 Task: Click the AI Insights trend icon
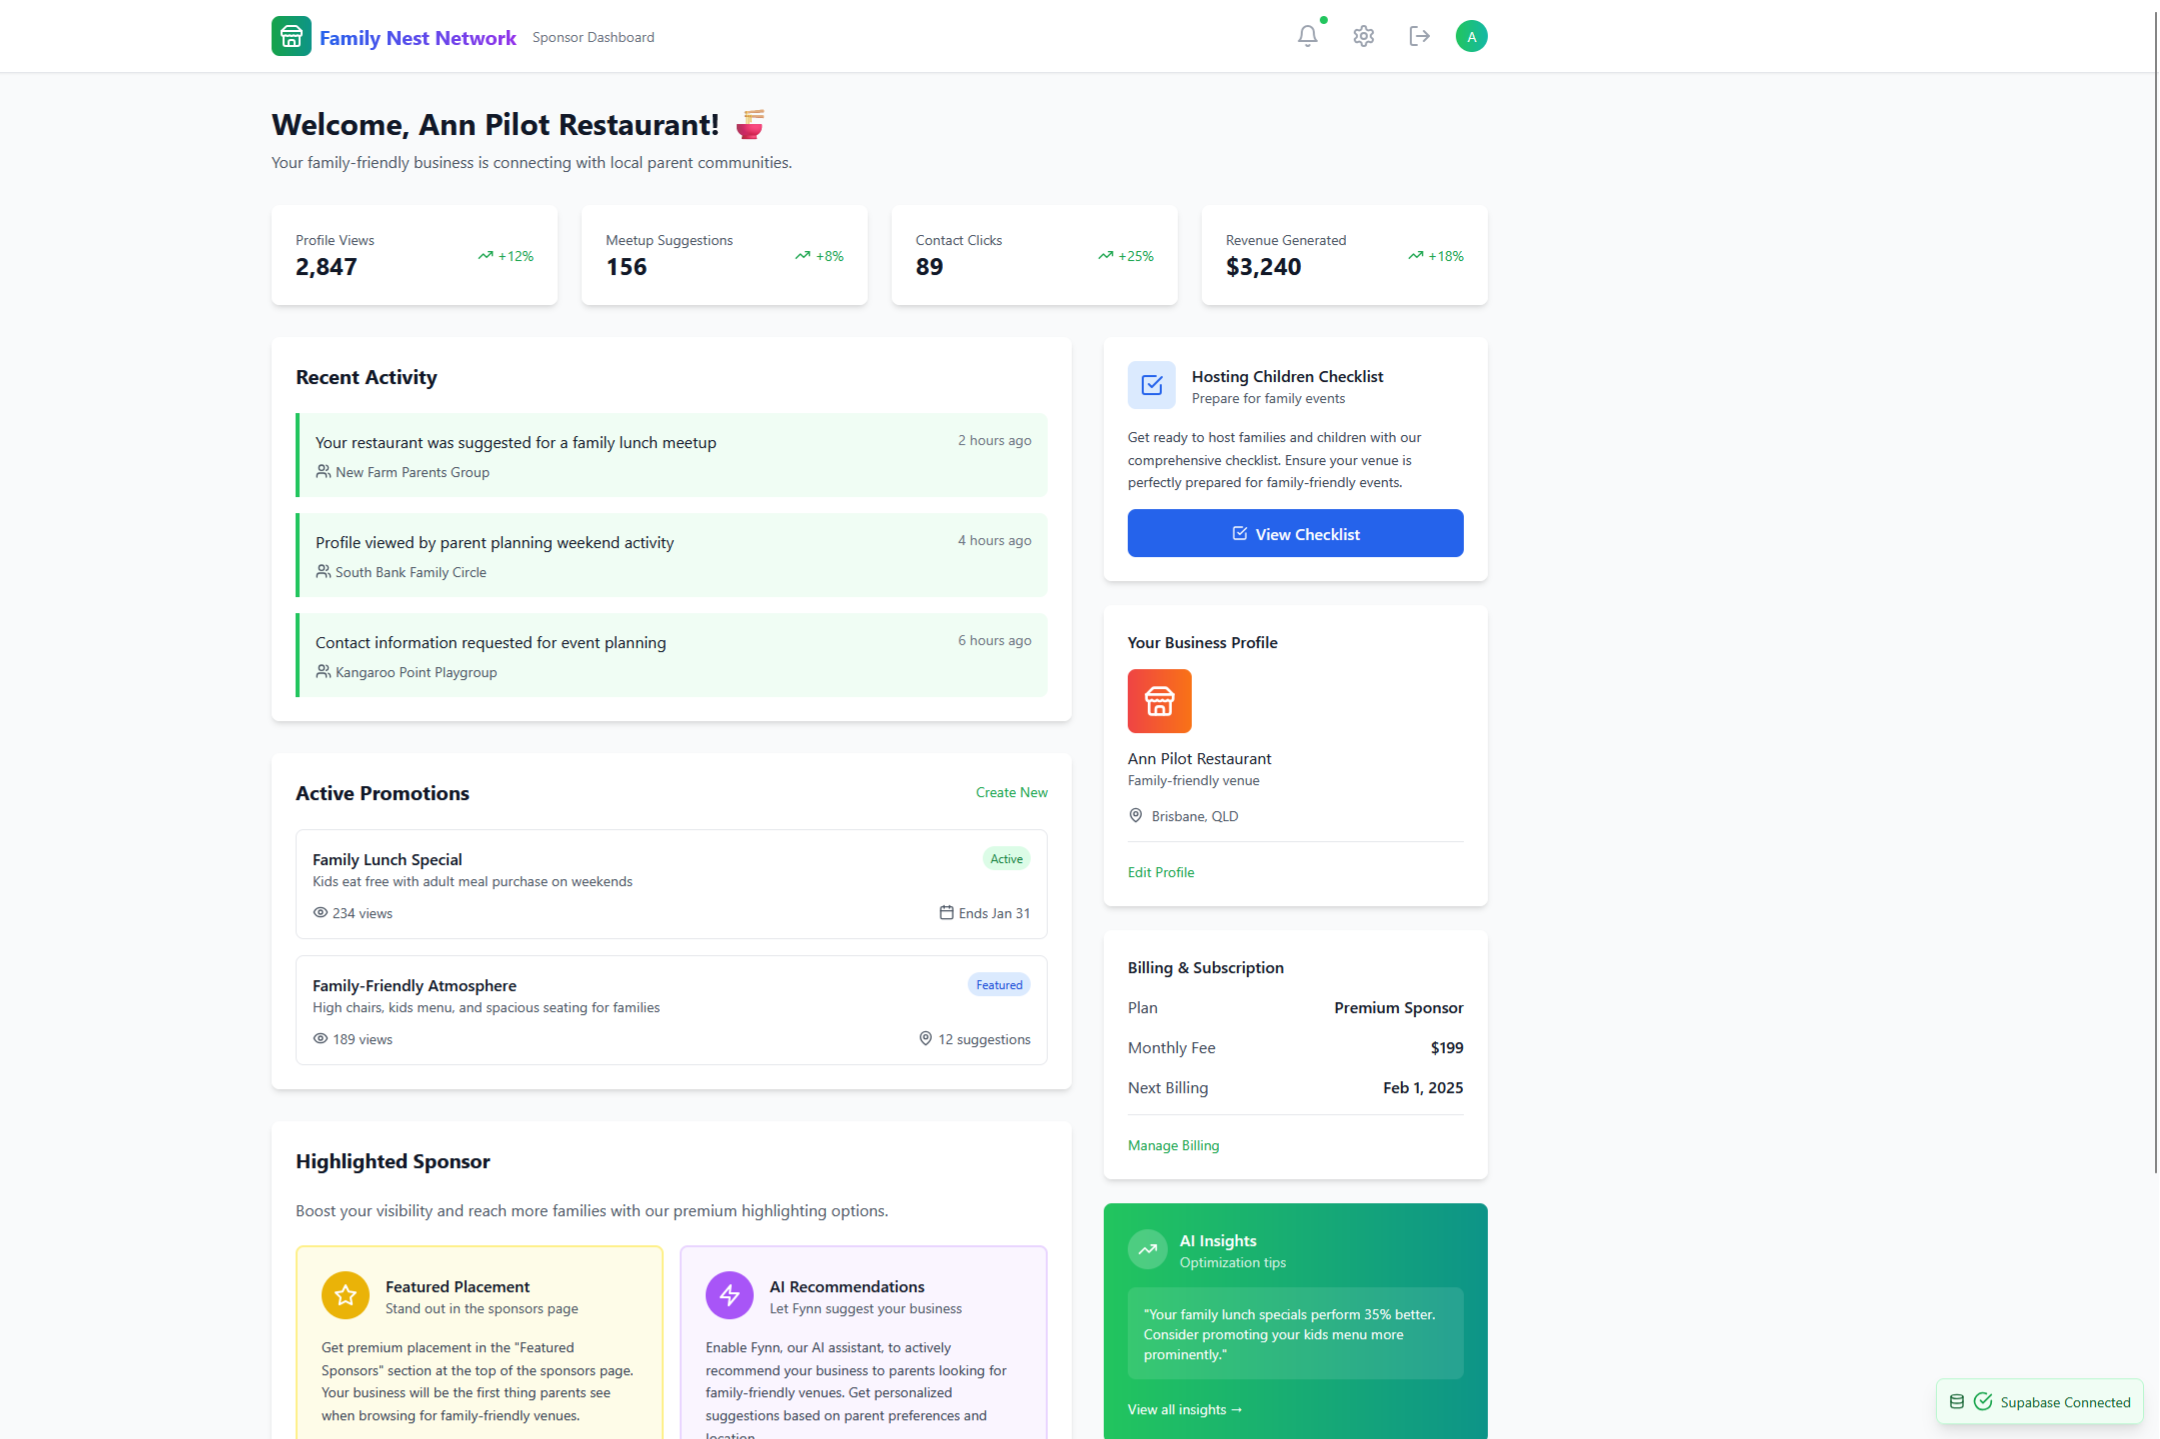[1147, 1249]
